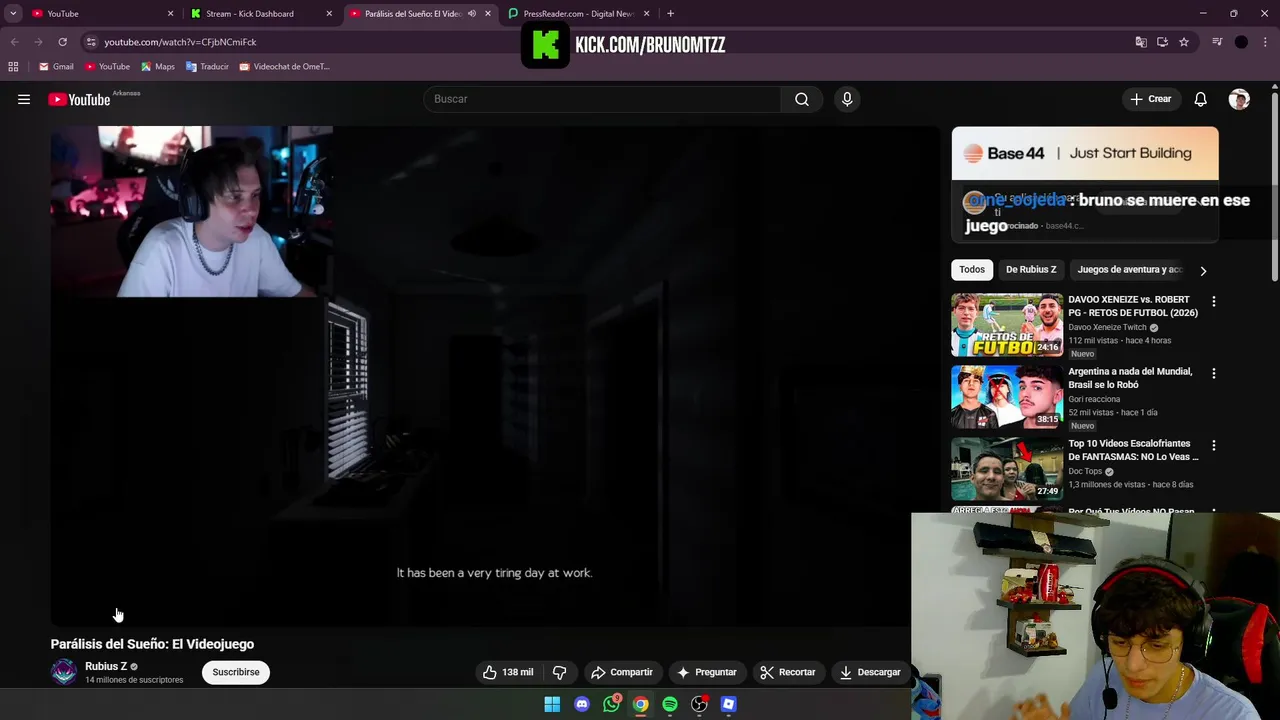The image size is (1280, 720).
Task: Click text 14 millones de suscriptores
Action: (x=134, y=680)
